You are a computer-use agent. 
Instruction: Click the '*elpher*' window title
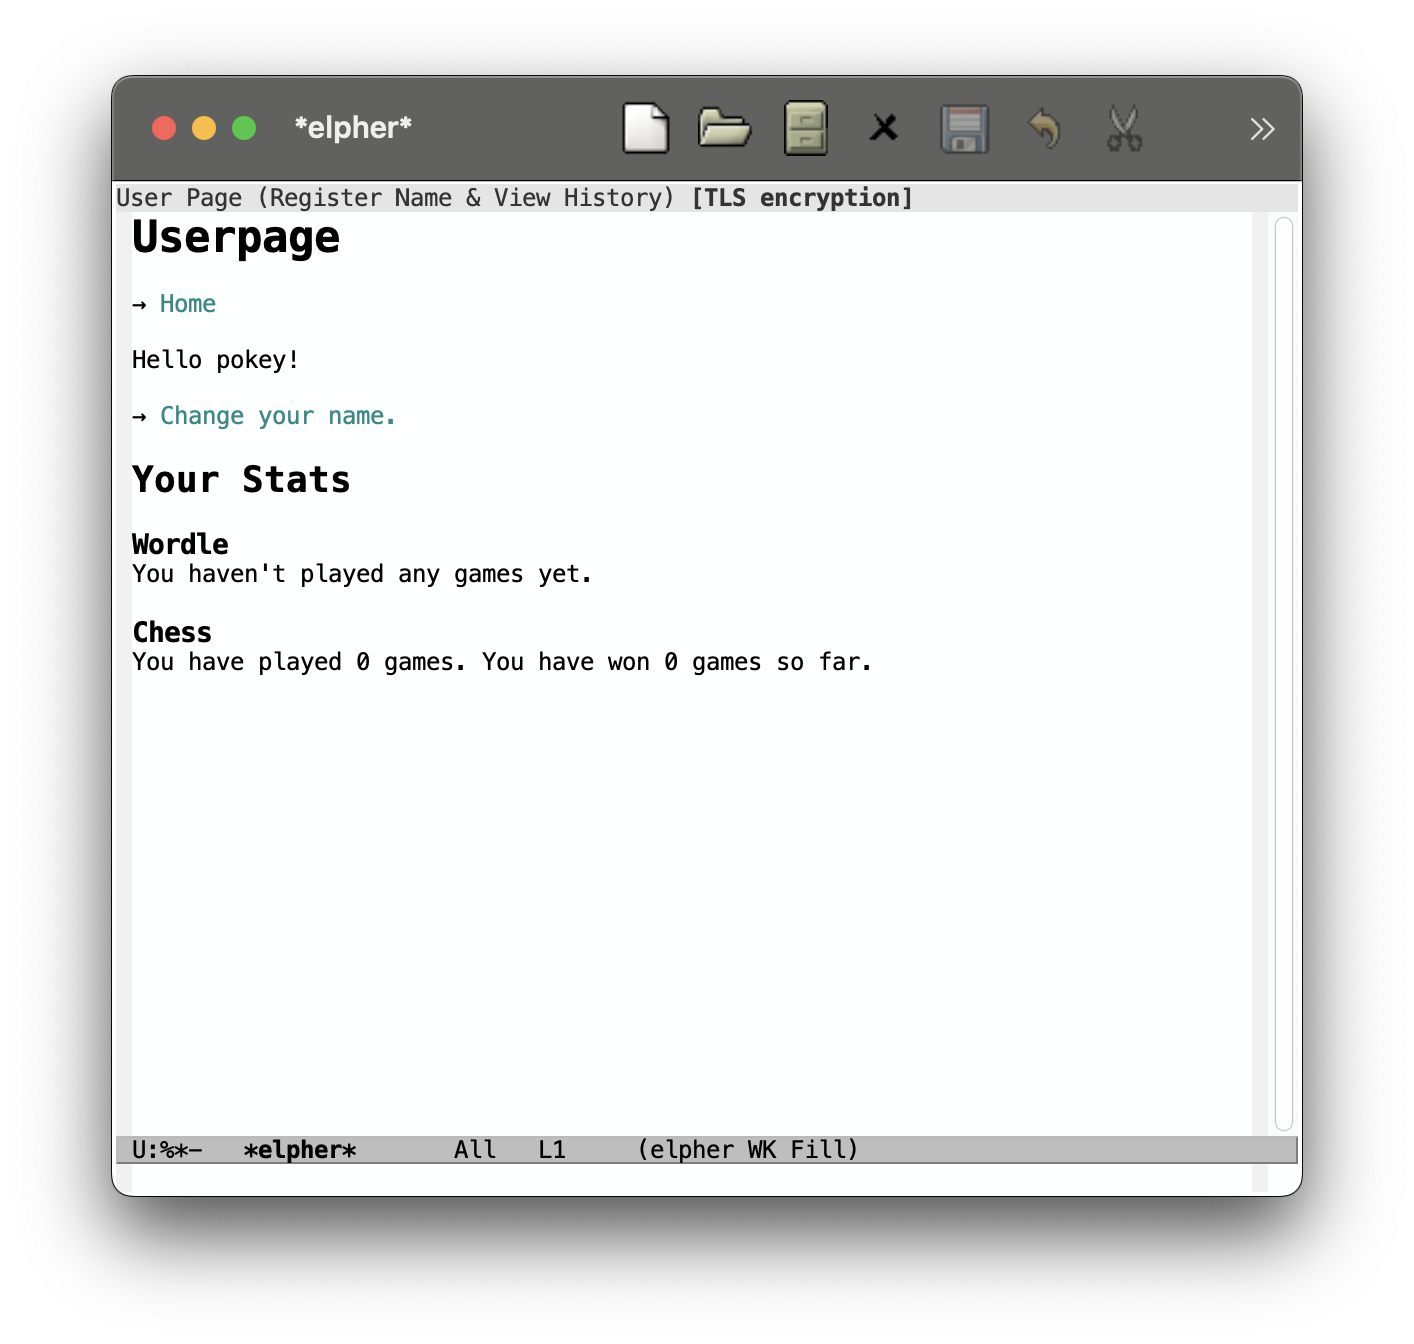coord(353,128)
